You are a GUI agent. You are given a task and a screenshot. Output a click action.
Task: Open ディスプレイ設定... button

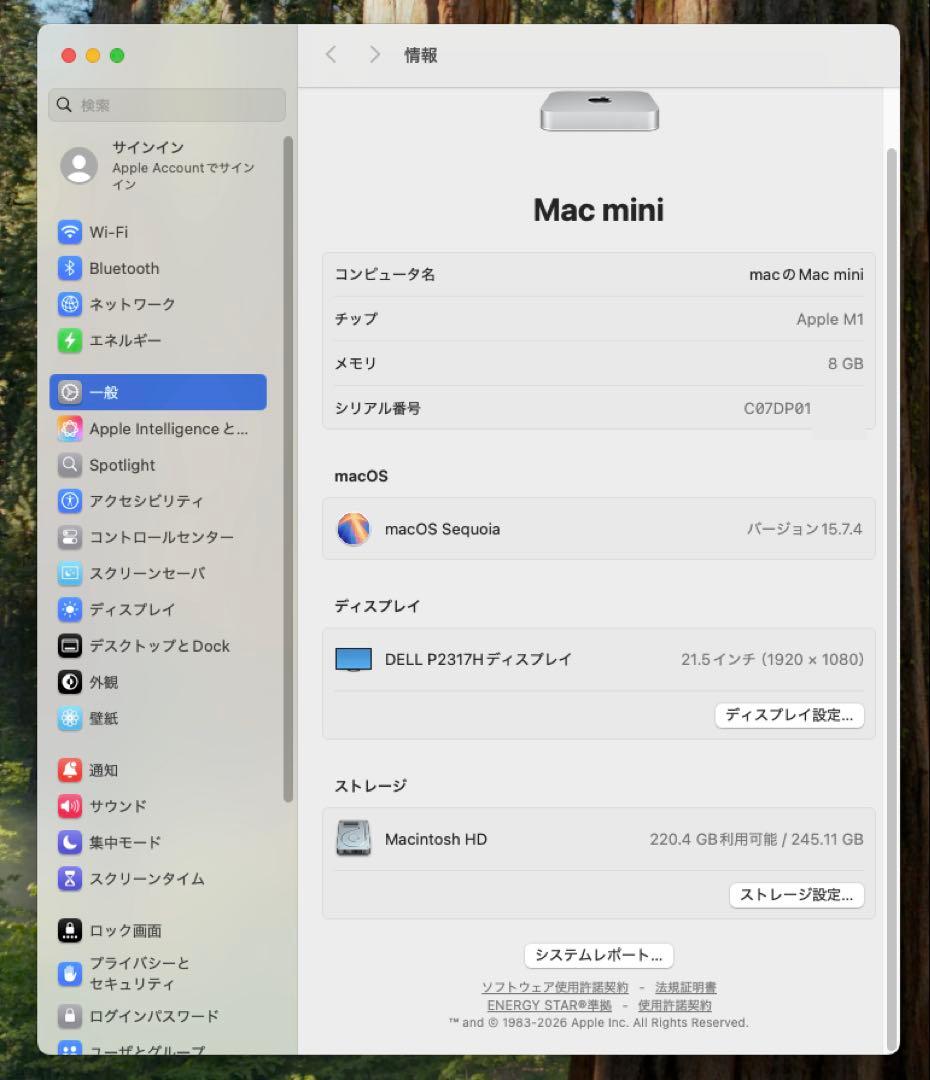(789, 715)
